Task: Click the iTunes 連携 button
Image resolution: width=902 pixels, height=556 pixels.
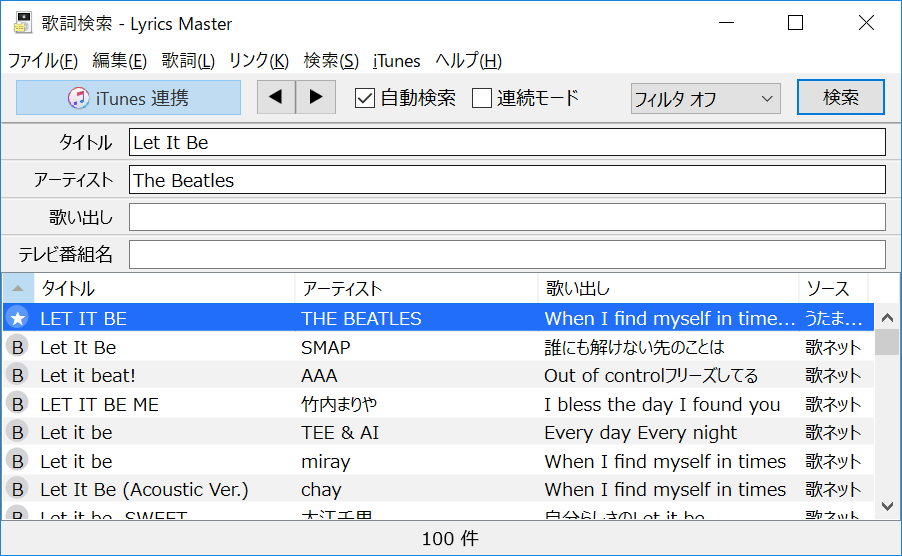Action: 128,98
